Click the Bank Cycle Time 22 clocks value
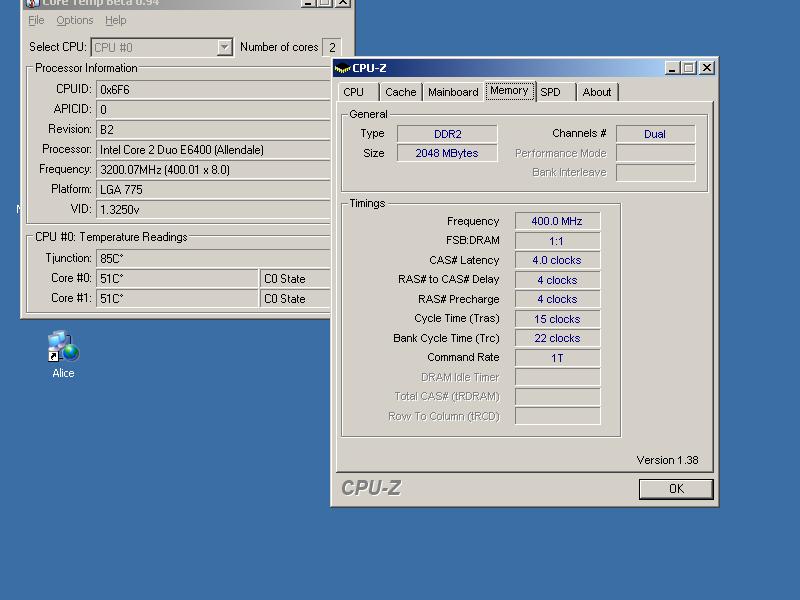800x600 pixels. coord(557,338)
